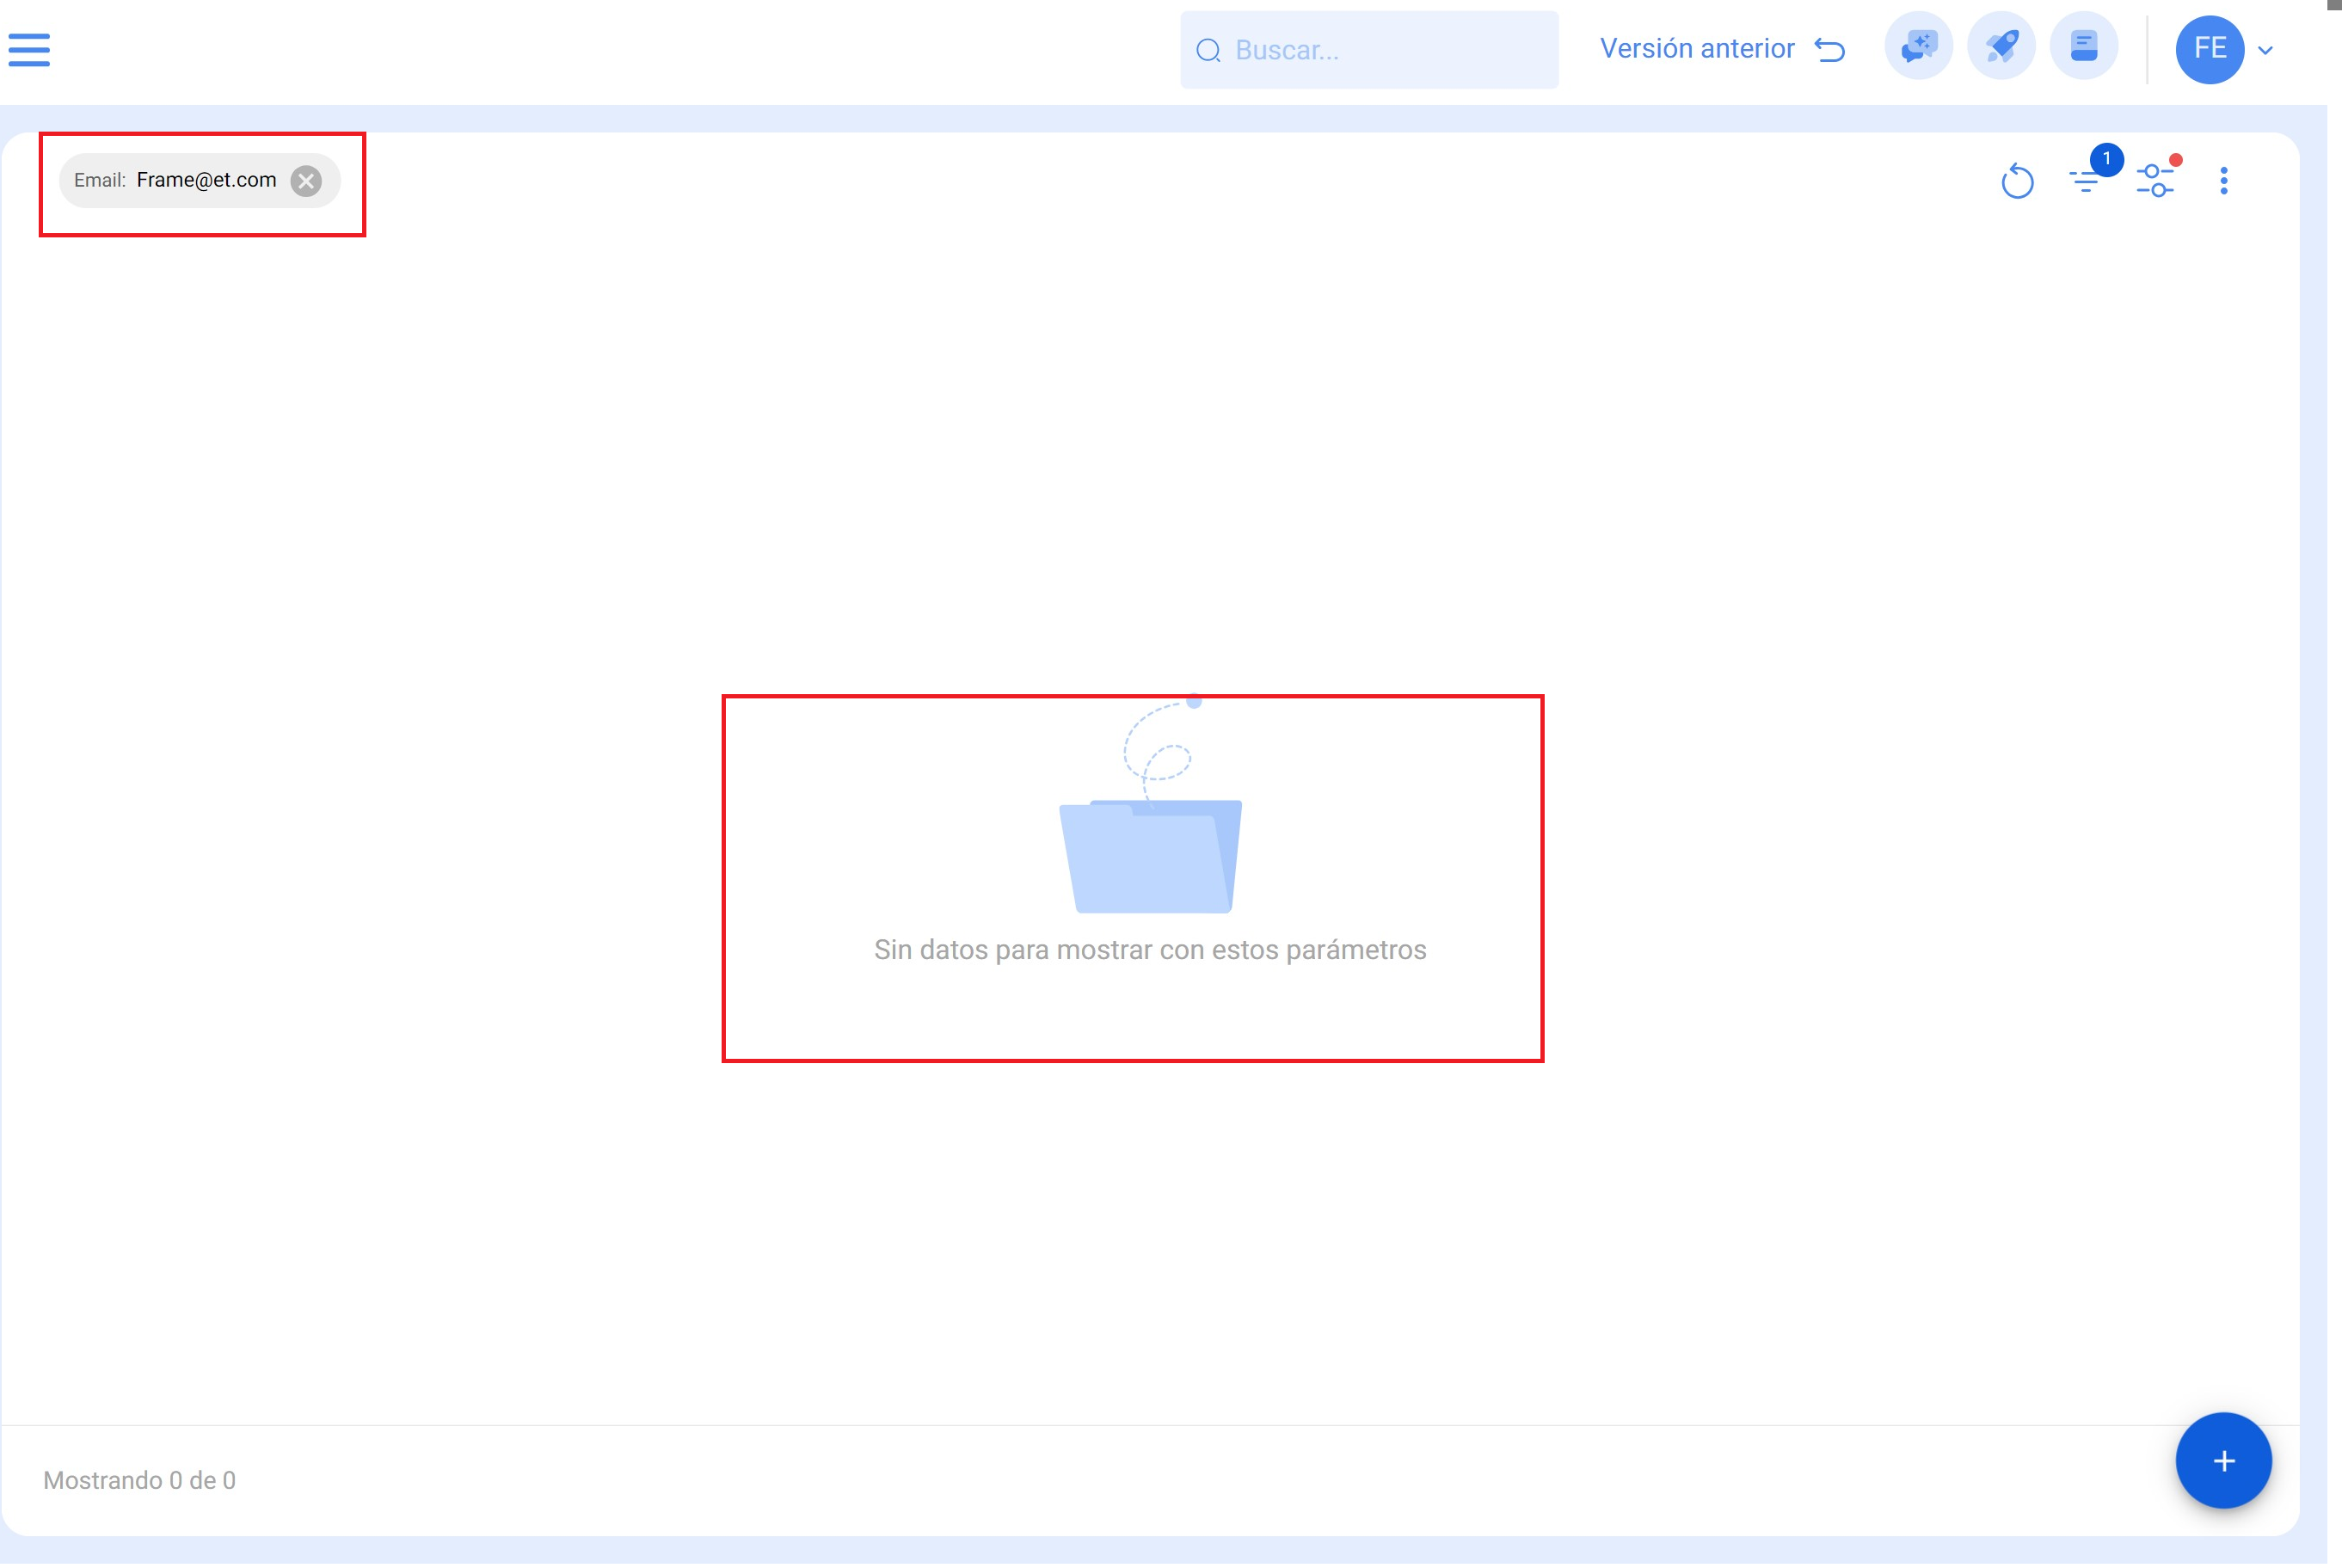Click the AI chat sparkle icon
Screen dimensions: 2342x1568
pyautogui.click(x=1918, y=47)
